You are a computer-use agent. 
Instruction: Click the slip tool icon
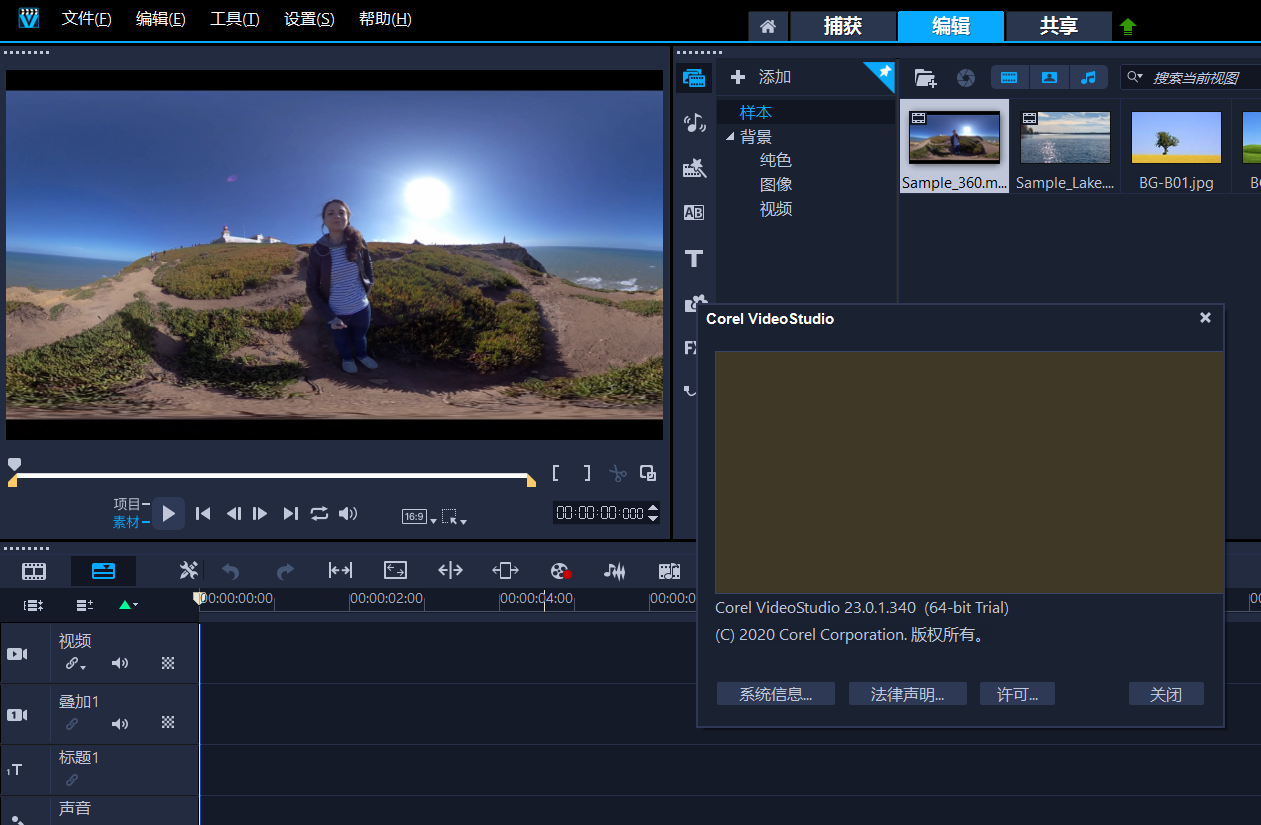pos(340,570)
